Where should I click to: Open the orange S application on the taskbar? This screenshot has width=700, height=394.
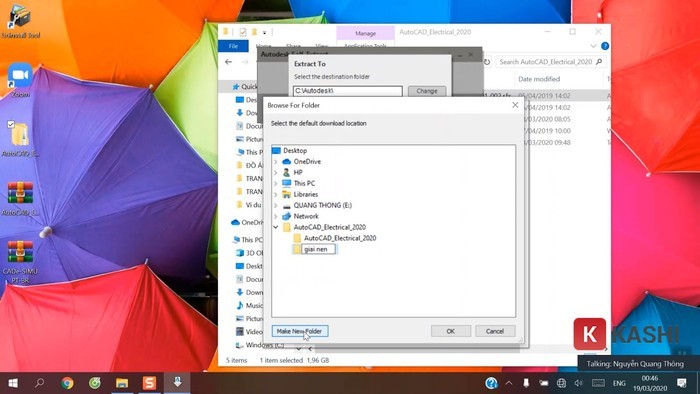[x=149, y=383]
